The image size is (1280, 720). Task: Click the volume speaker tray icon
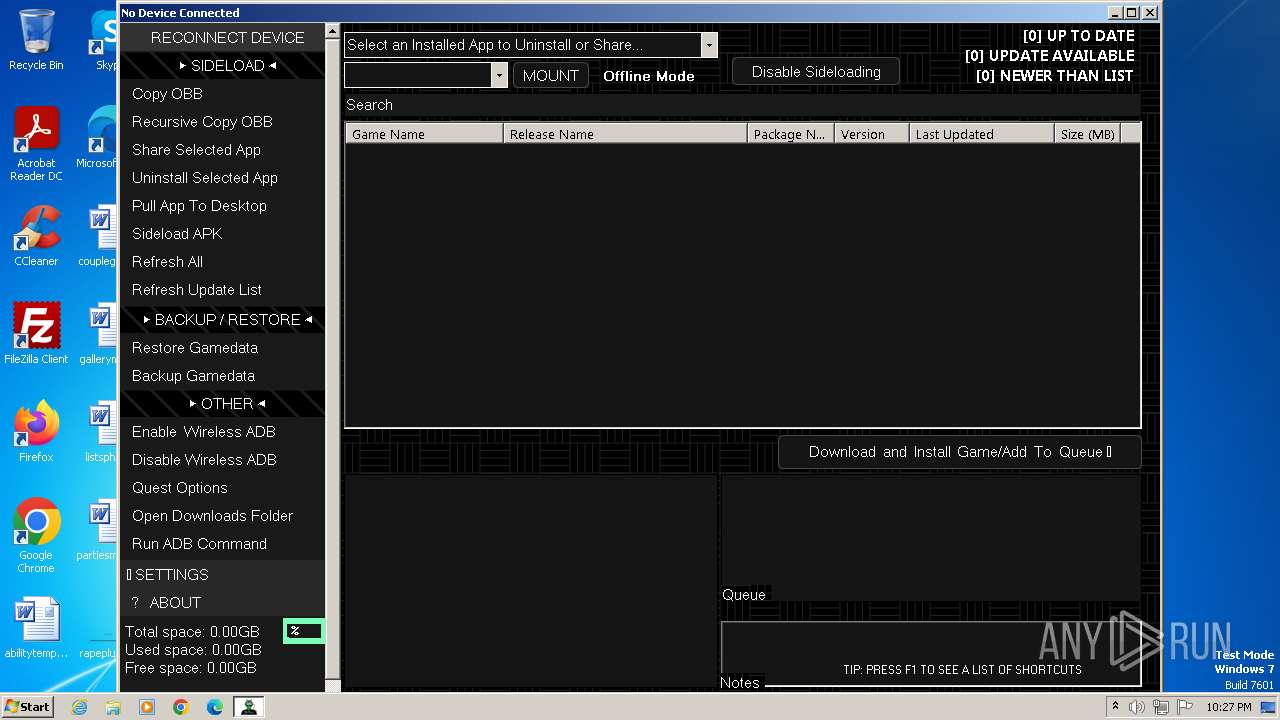(1137, 707)
